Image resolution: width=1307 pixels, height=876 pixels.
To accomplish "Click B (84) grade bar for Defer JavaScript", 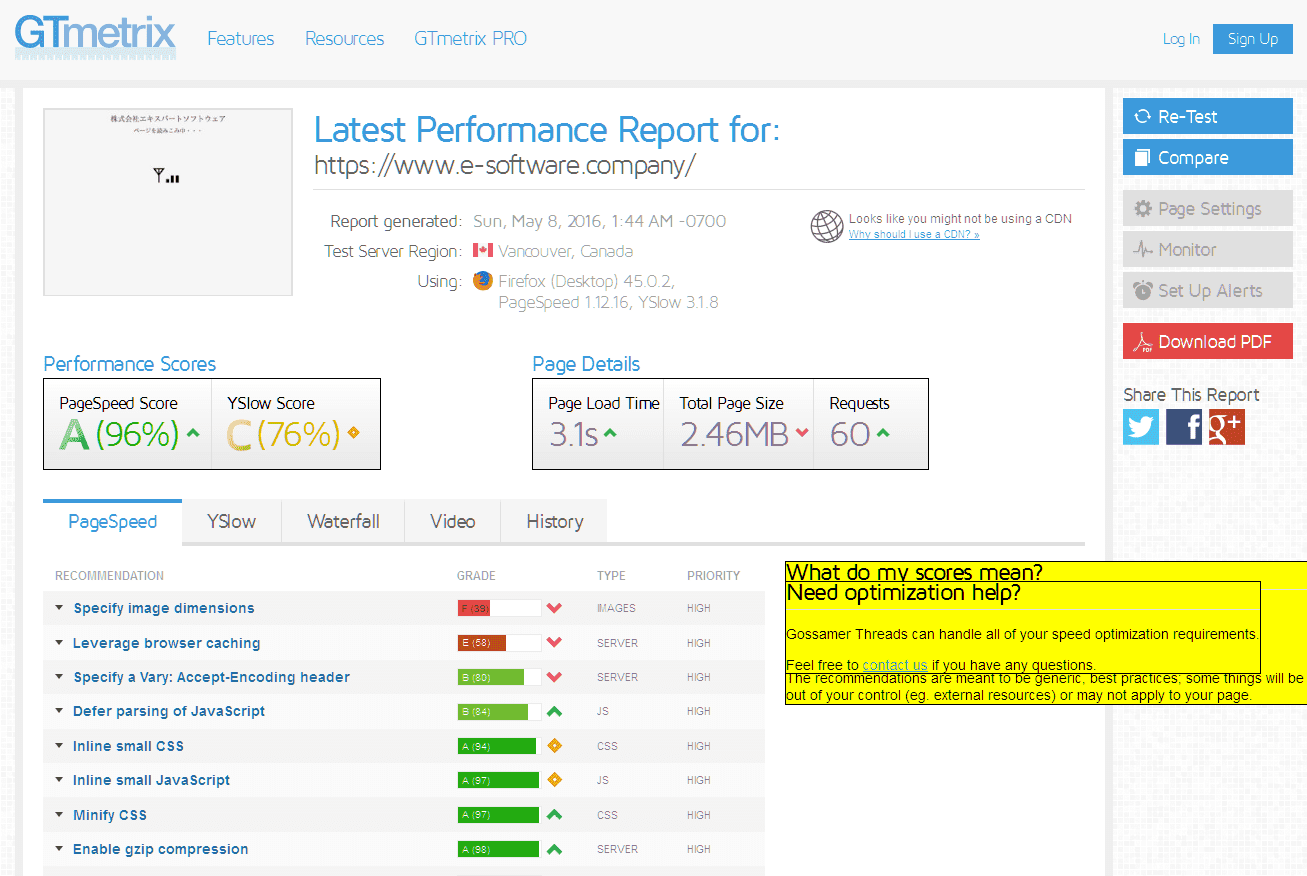I will tap(499, 711).
